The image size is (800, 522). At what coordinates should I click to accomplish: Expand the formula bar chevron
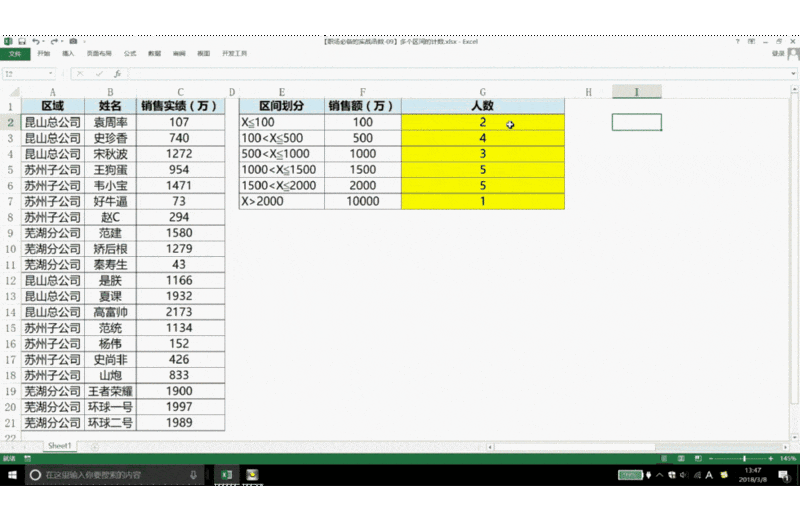click(x=791, y=74)
